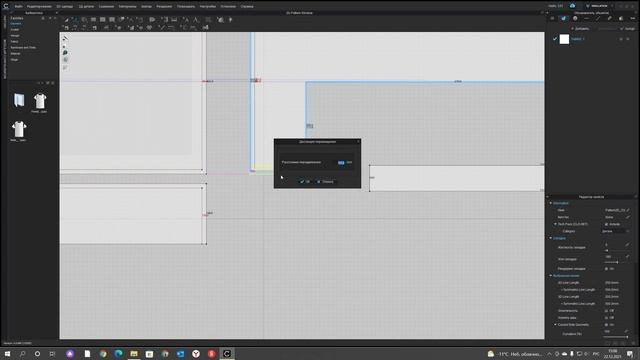Viewport: 640px width, 360px height.
Task: Click Отмена in the move distance dialog
Action: tap(325, 182)
